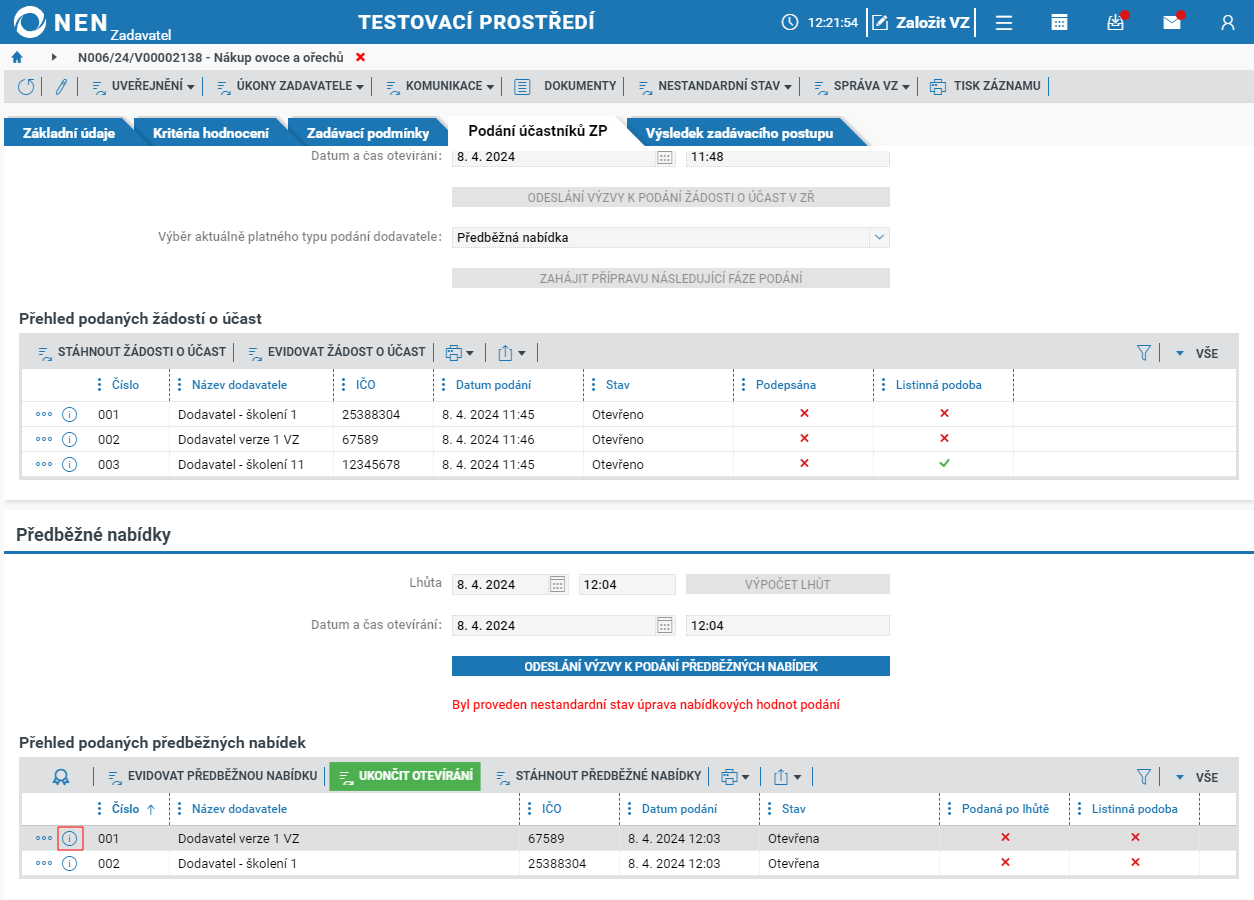Open three-dots menu for nabídka 002 row
The width and height of the screenshot is (1254, 900).
click(43, 863)
